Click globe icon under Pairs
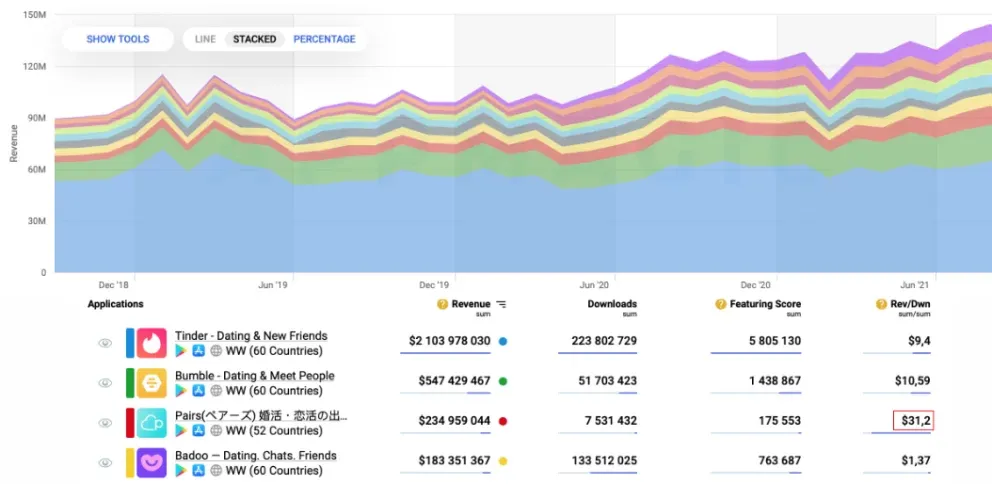 [x=216, y=430]
